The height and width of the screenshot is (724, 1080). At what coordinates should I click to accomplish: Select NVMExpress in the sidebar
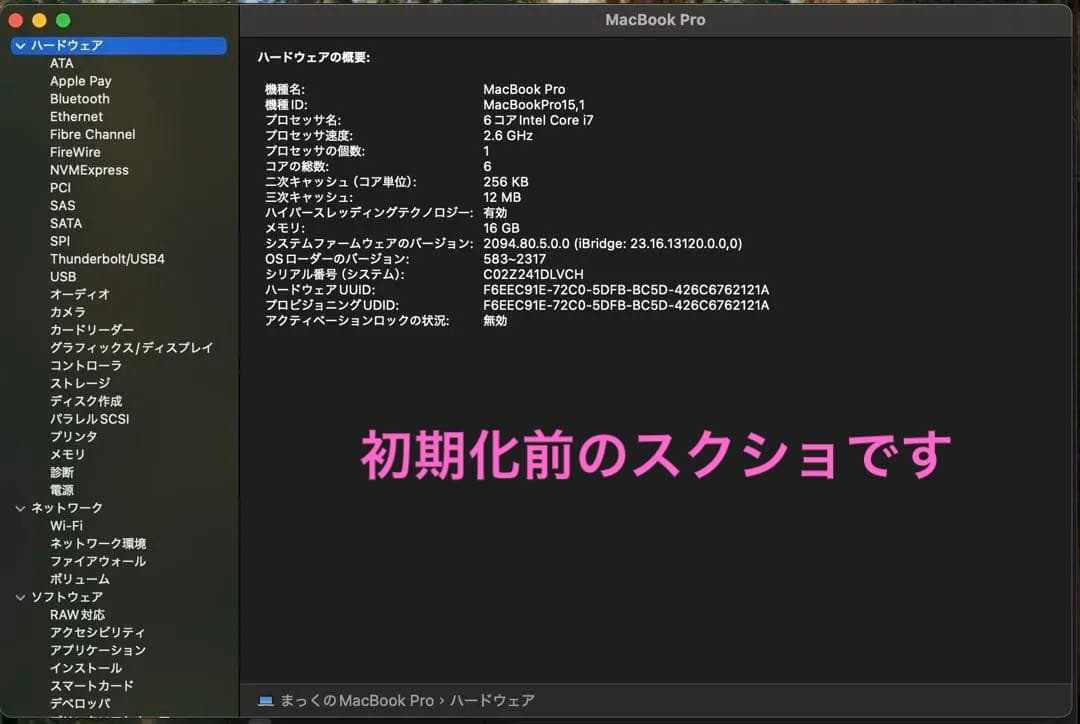[89, 170]
